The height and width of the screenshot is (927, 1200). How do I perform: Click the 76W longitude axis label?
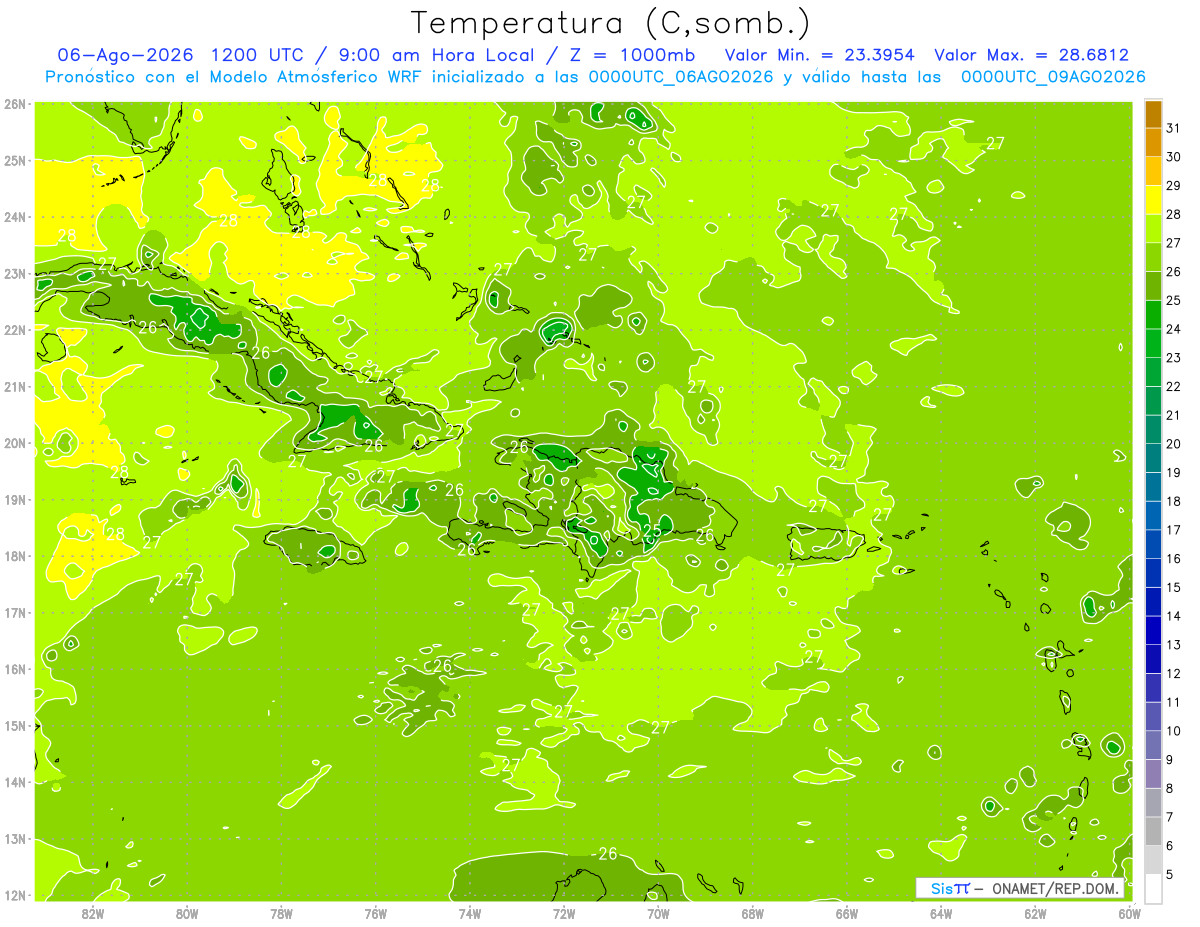375,913
